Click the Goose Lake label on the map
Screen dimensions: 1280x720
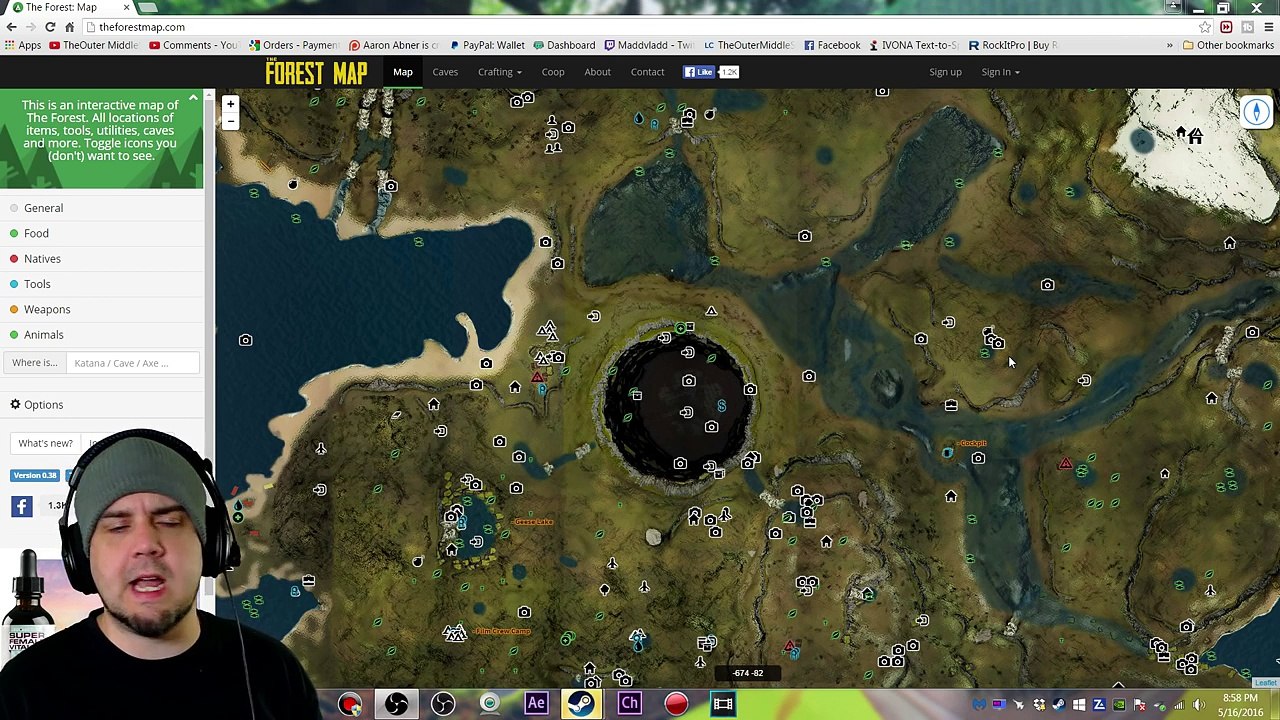(x=533, y=521)
